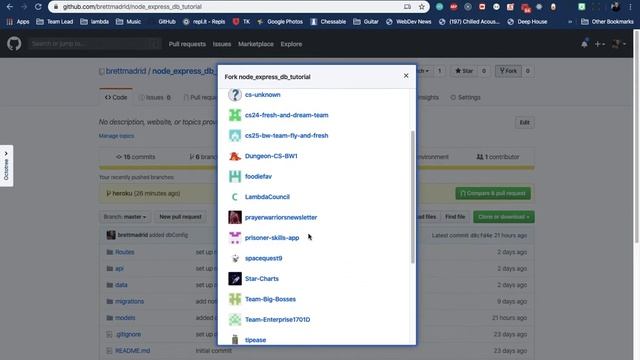Select tipease link
640x360 pixels.
click(x=256, y=340)
